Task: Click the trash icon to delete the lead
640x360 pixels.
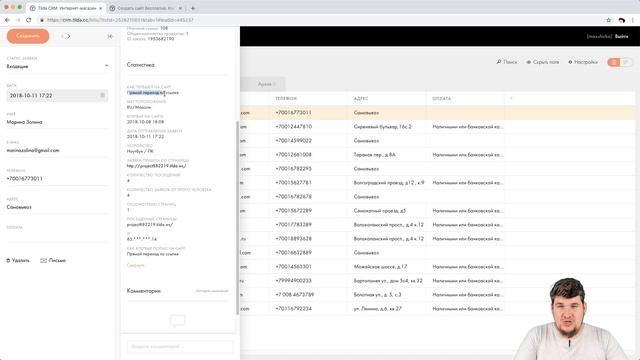Action: [x=8, y=260]
